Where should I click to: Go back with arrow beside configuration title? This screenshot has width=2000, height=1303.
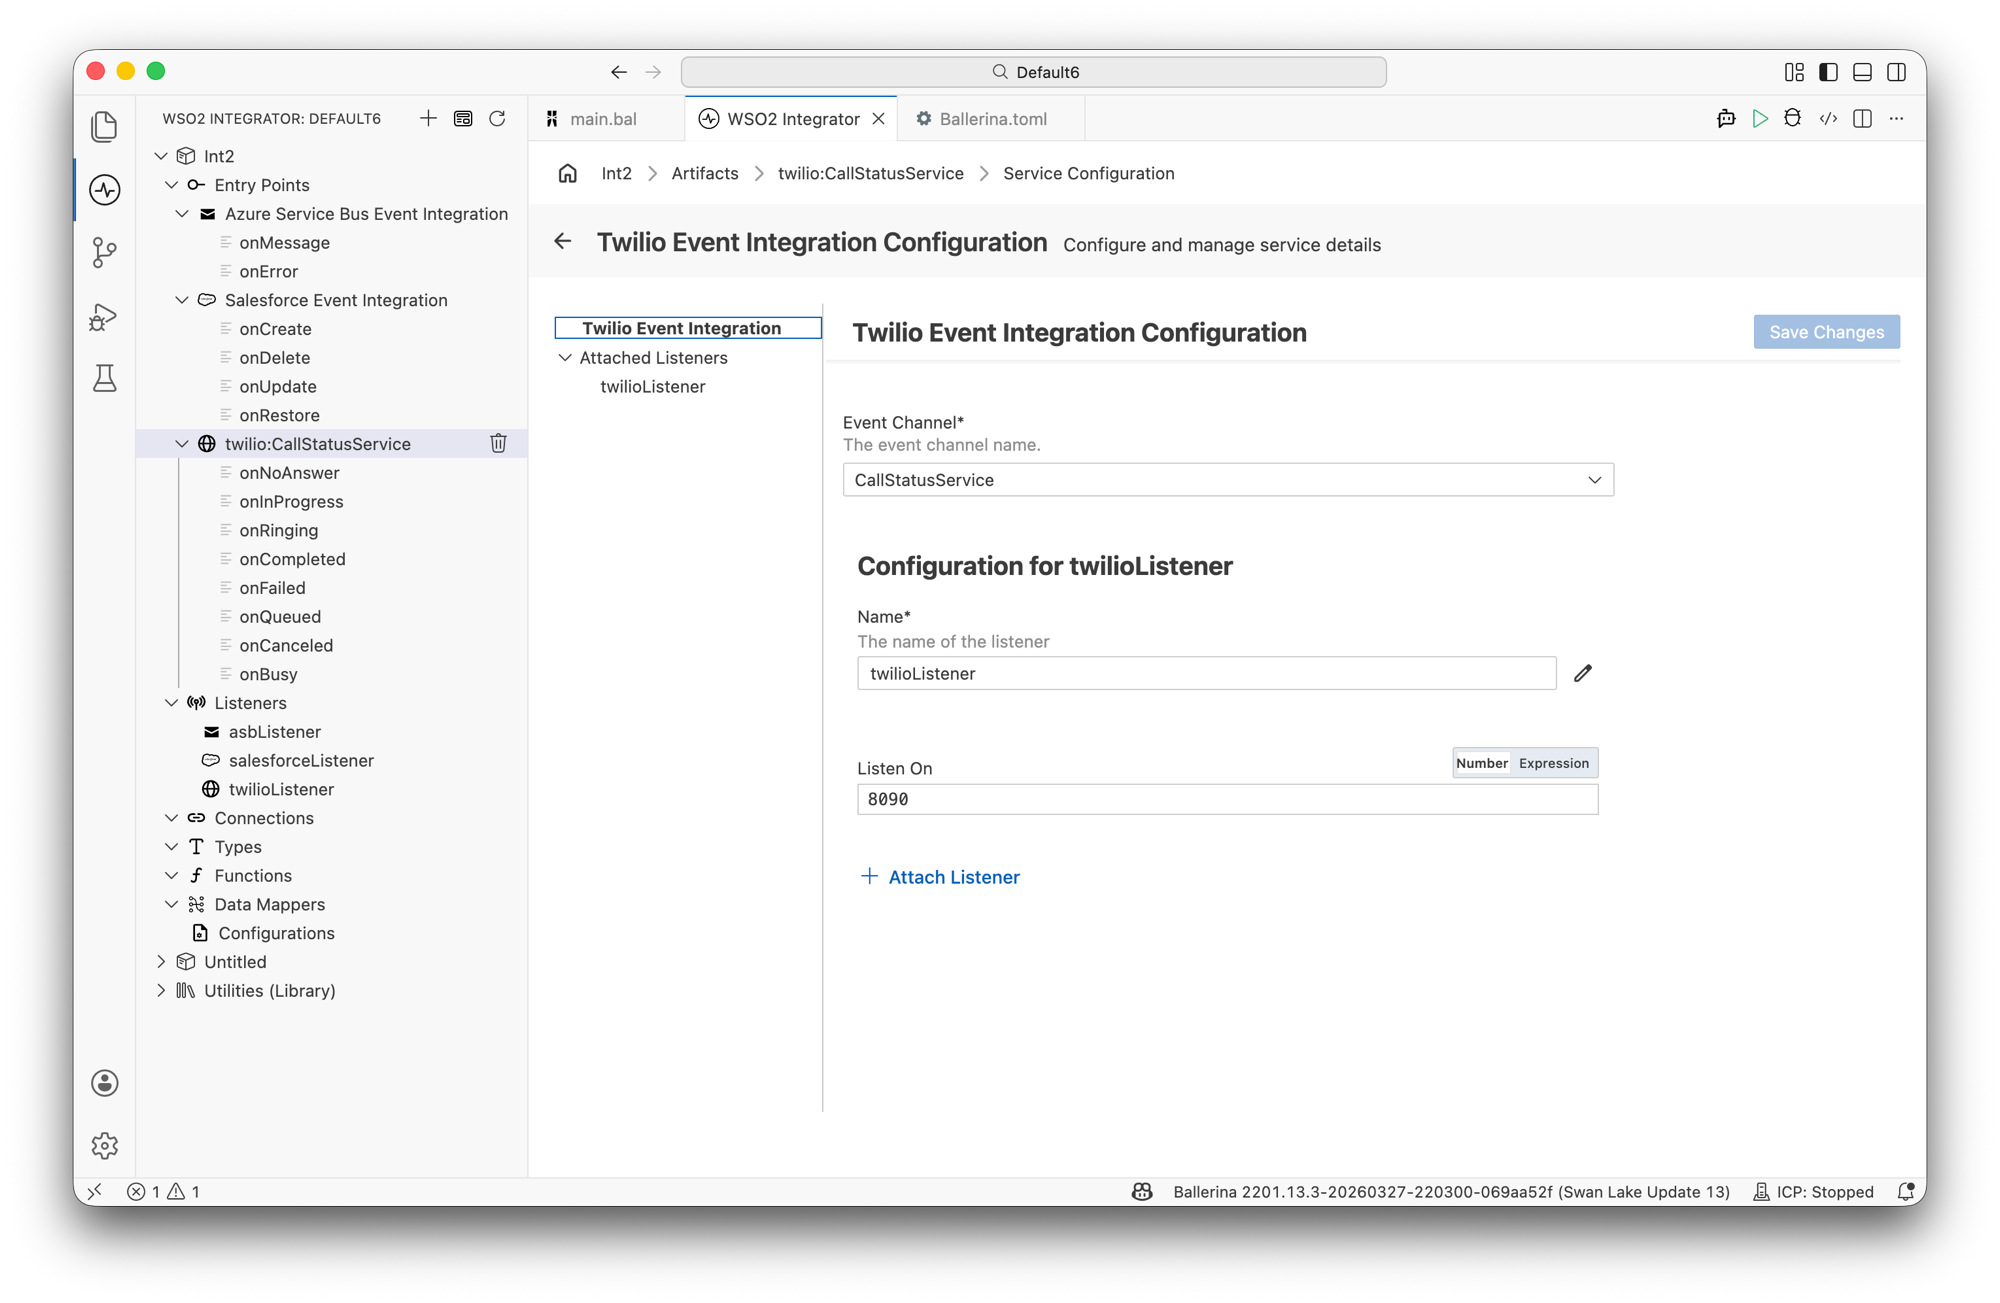[x=563, y=241]
